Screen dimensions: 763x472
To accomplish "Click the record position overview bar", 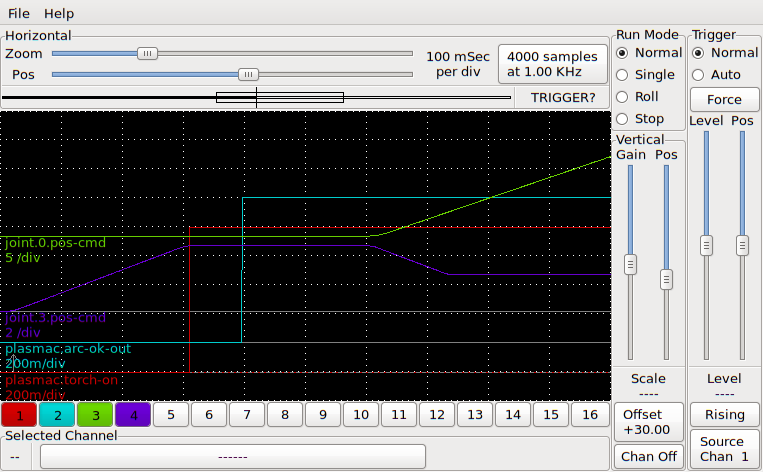I will tap(256, 97).
